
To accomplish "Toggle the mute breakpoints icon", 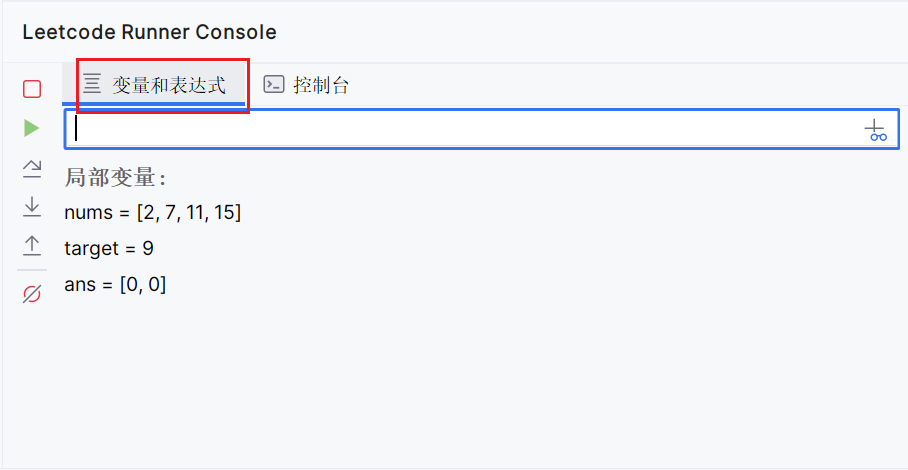I will pos(32,294).
